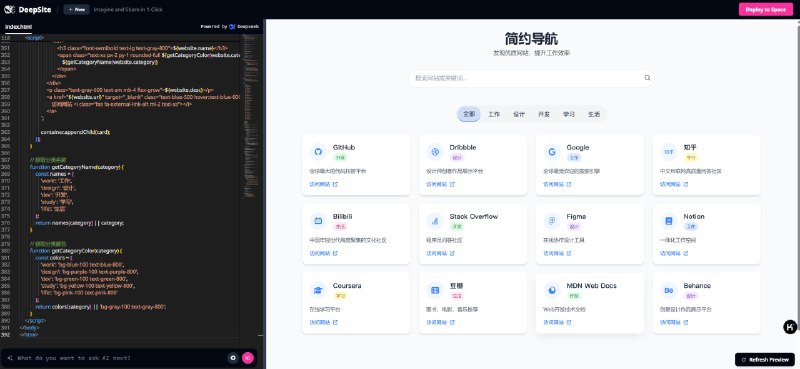Screen dimensions: 800x369
Task: Open the index.html editor tab
Action: pyautogui.click(x=18, y=27)
